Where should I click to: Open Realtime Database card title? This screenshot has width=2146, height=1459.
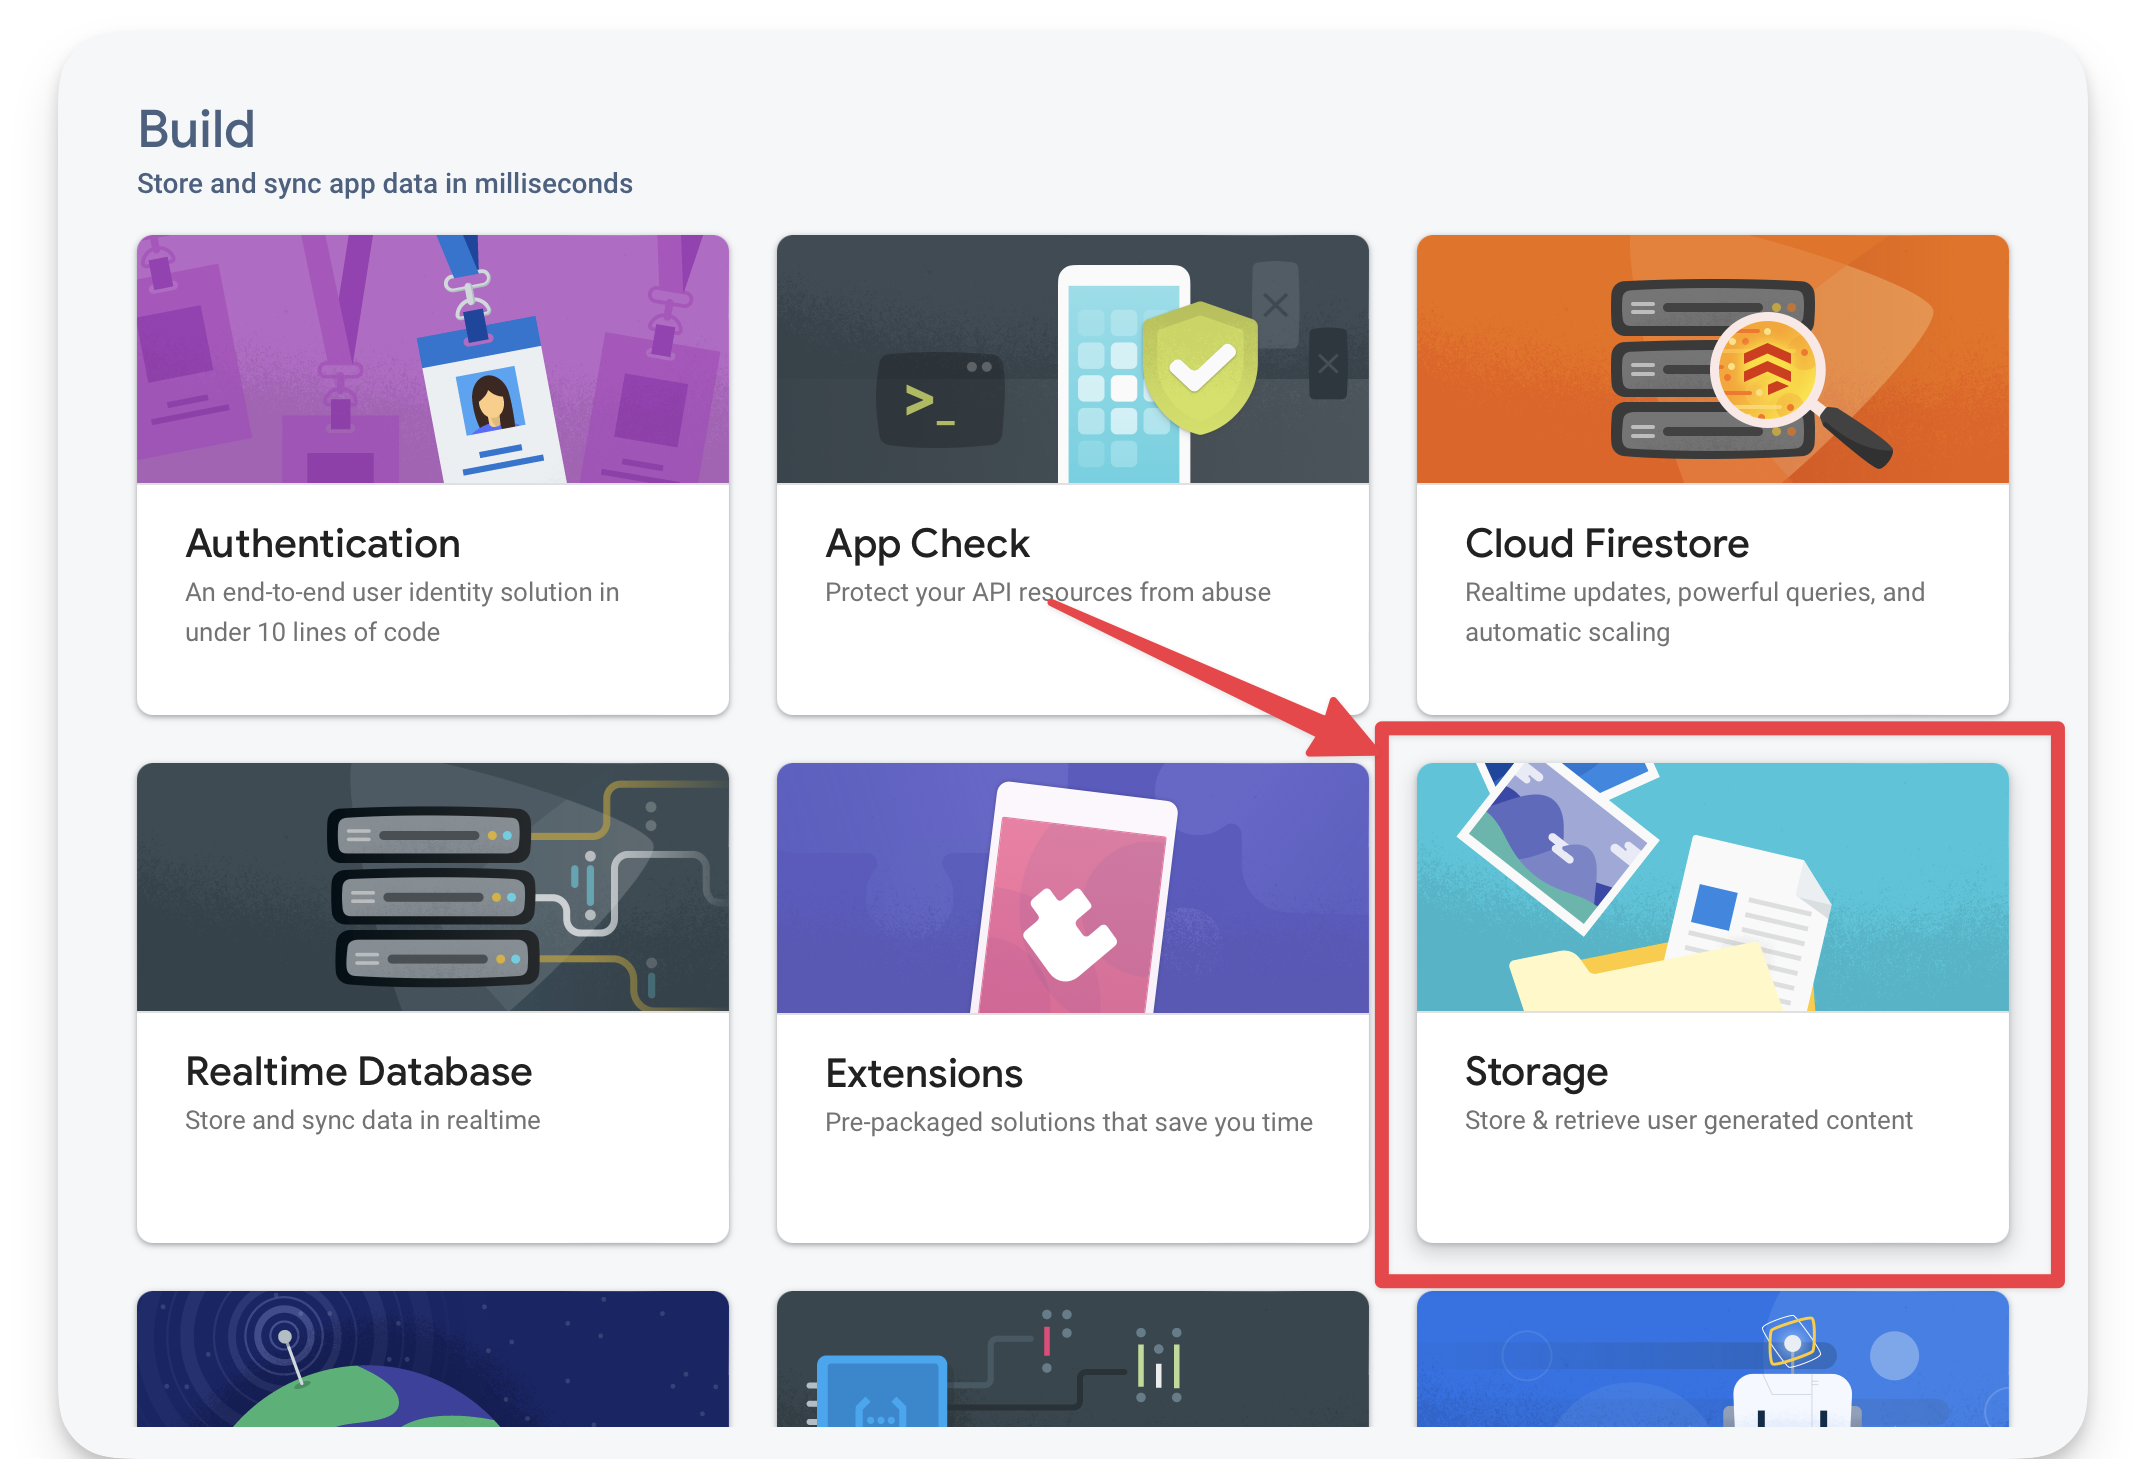[358, 1072]
